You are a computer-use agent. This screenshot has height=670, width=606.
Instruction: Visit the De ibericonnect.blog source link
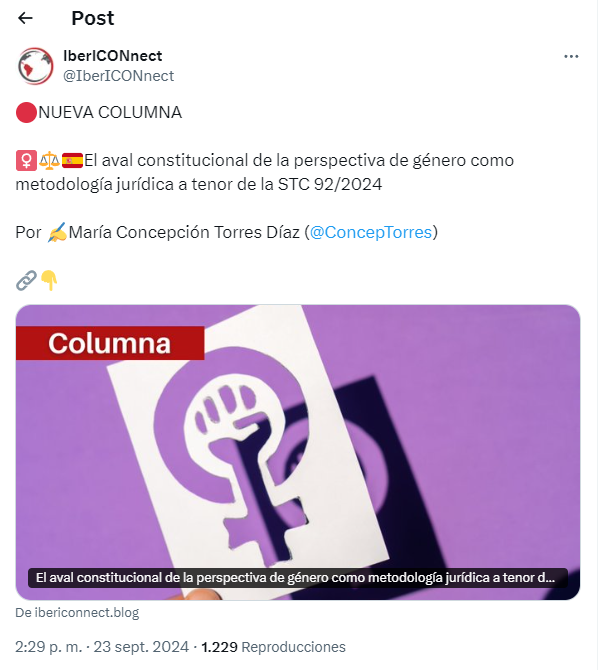click(x=77, y=613)
